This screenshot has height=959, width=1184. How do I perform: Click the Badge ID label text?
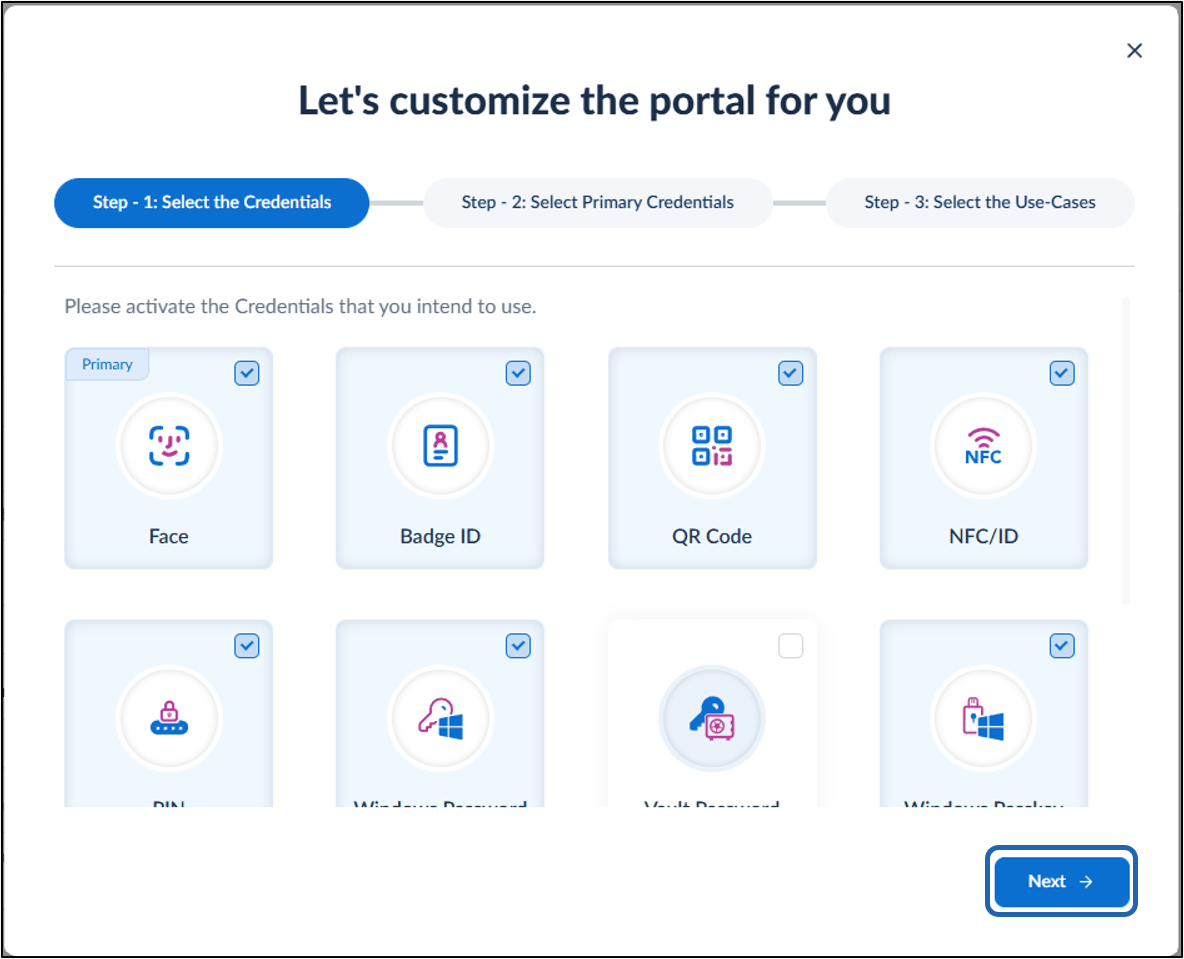(440, 536)
